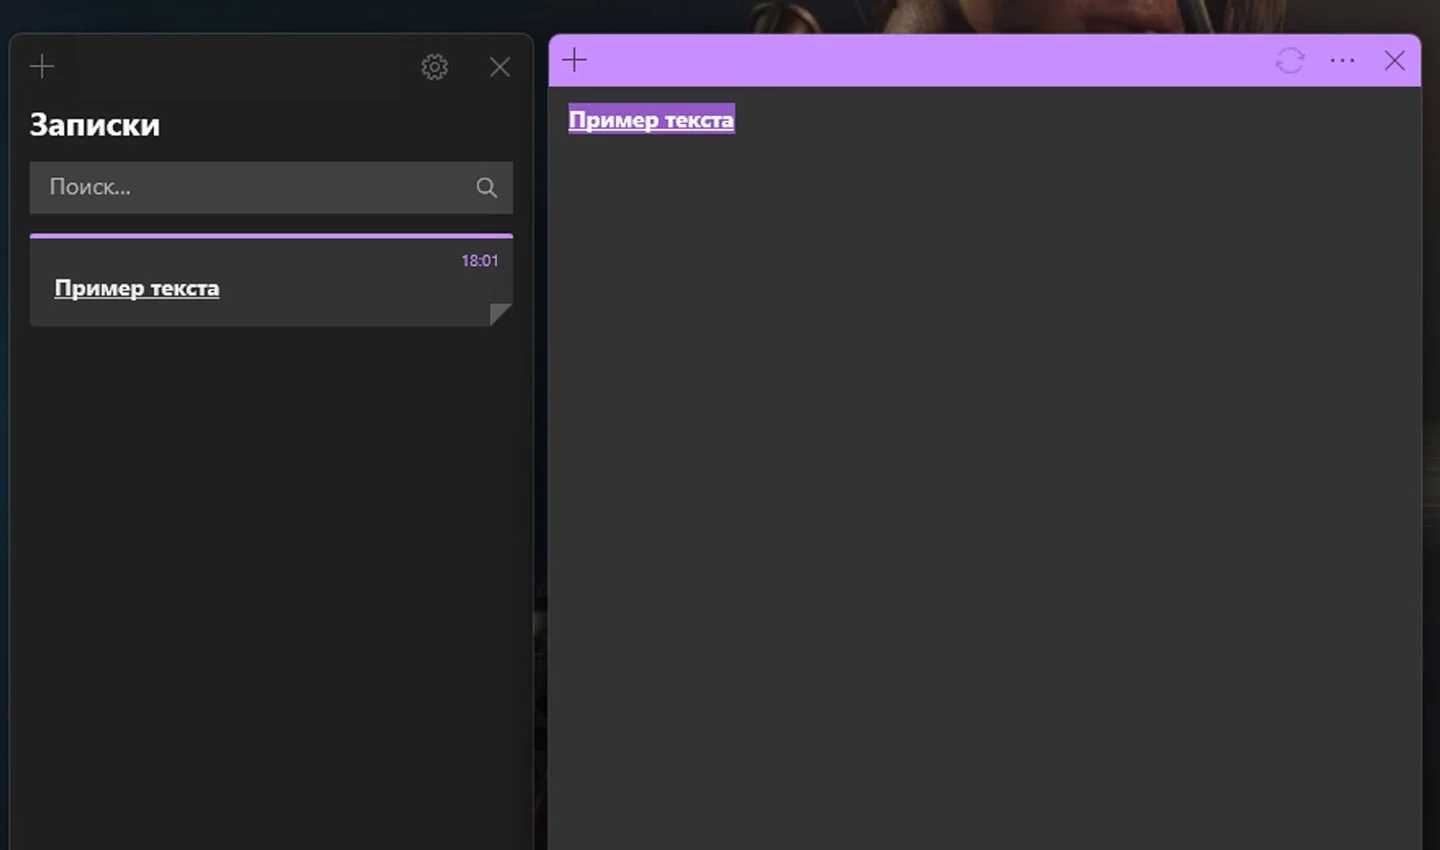This screenshot has width=1440, height=850.
Task: Click the Записки heading
Action: [x=95, y=125]
